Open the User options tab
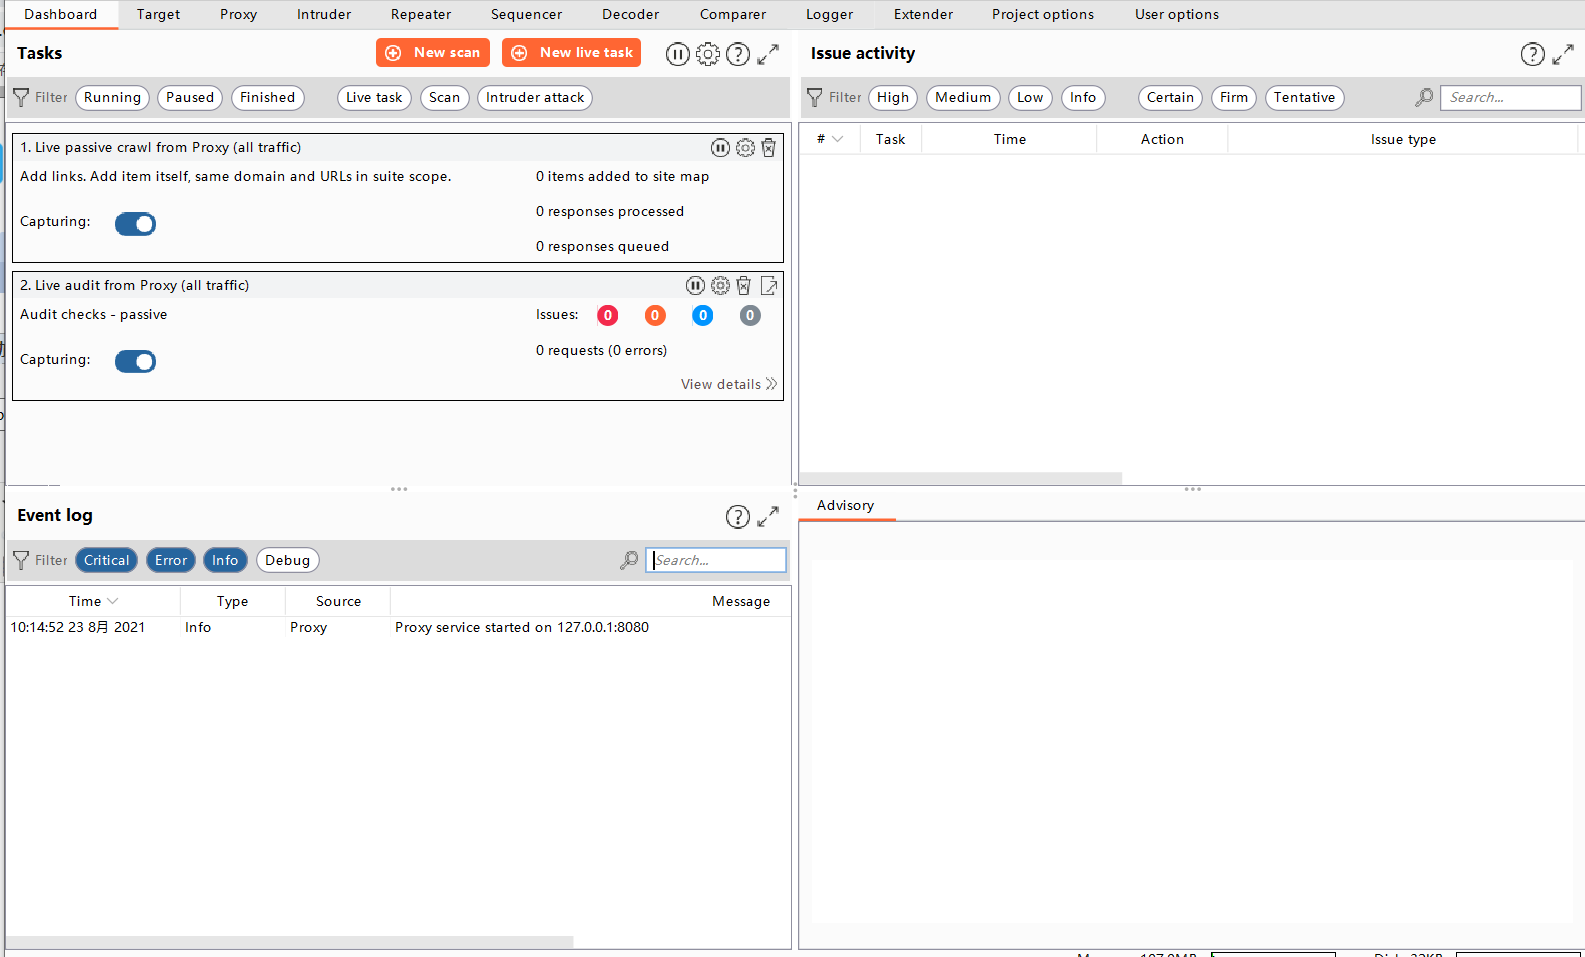The width and height of the screenshot is (1585, 957). 1177,15
